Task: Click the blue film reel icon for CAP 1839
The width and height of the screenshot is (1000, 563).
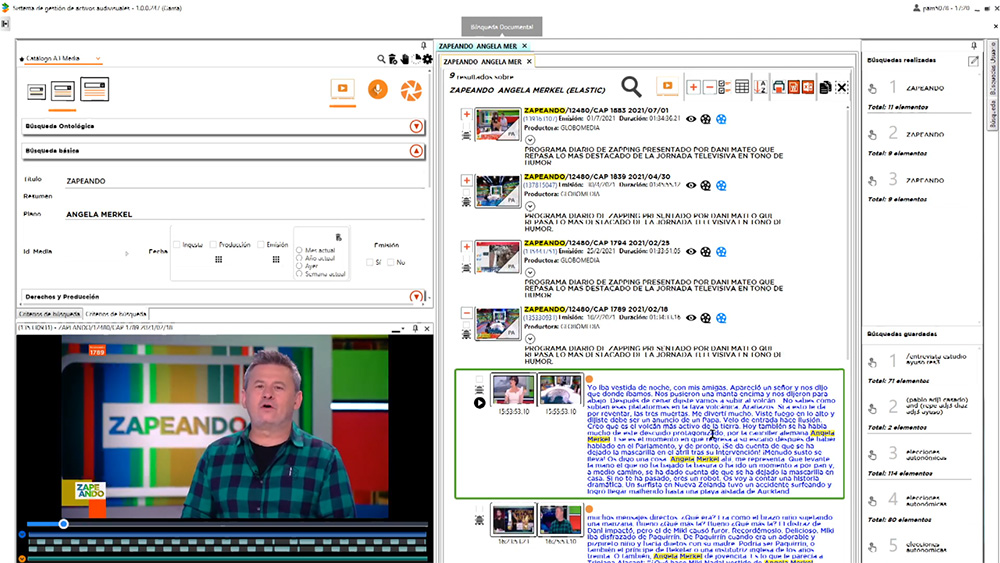Action: (721, 186)
